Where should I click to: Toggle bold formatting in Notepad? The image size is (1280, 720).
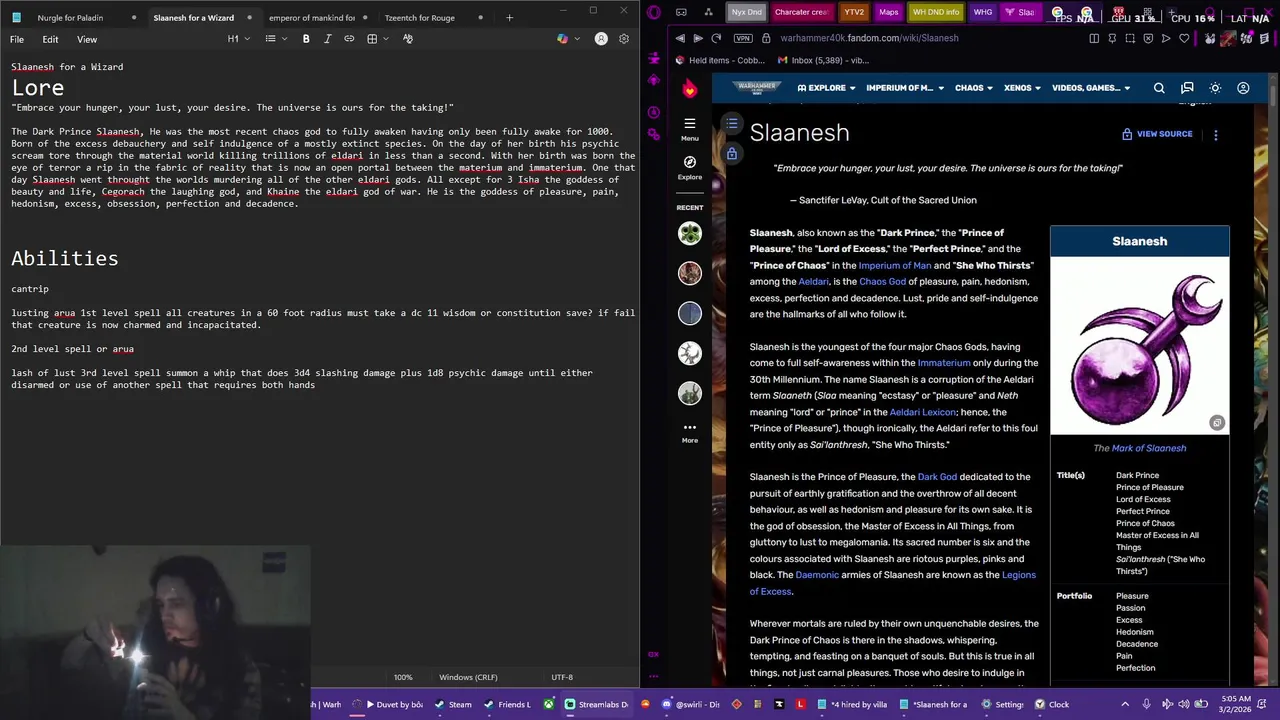coord(306,39)
